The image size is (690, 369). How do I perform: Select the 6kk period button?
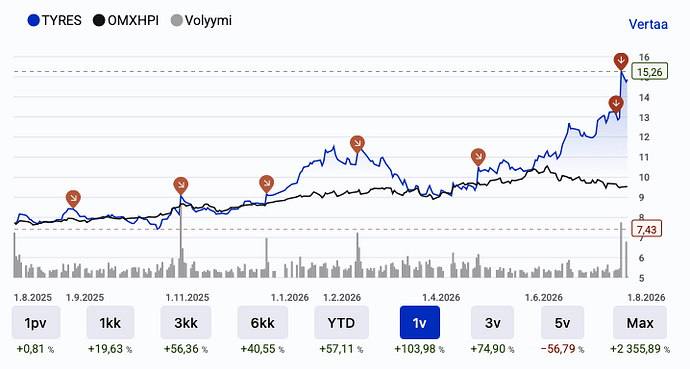pos(263,323)
